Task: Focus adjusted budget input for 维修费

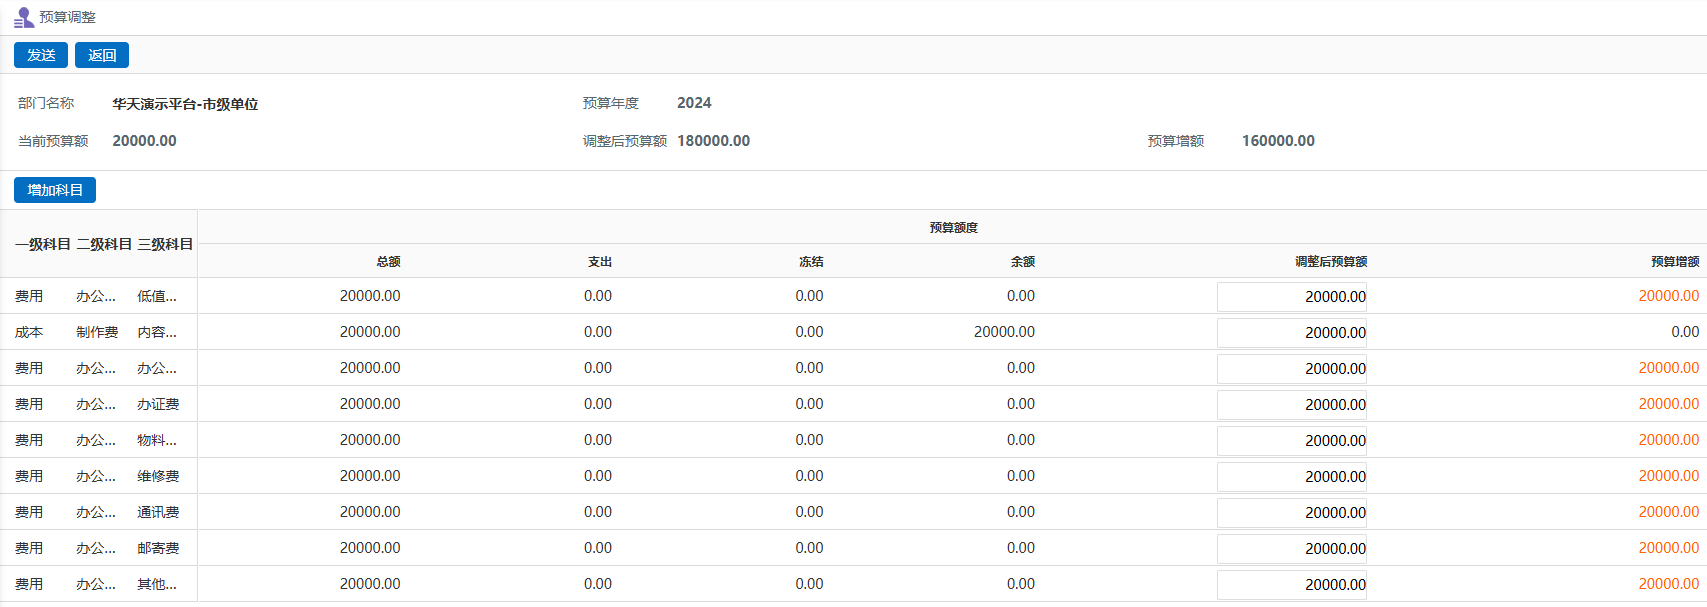Action: 1291,477
